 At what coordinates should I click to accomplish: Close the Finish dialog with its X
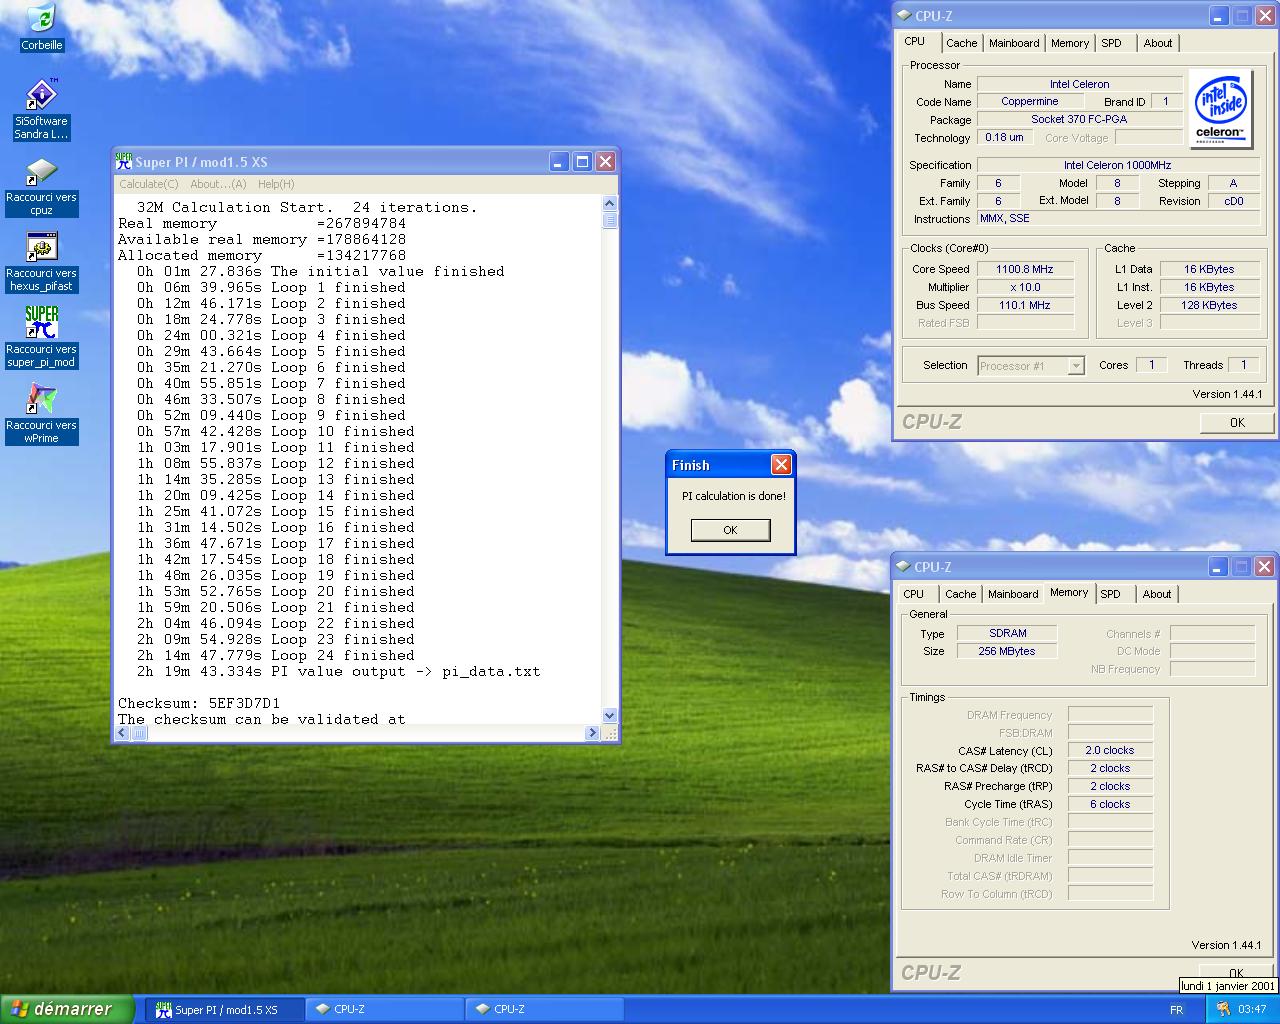click(x=781, y=465)
